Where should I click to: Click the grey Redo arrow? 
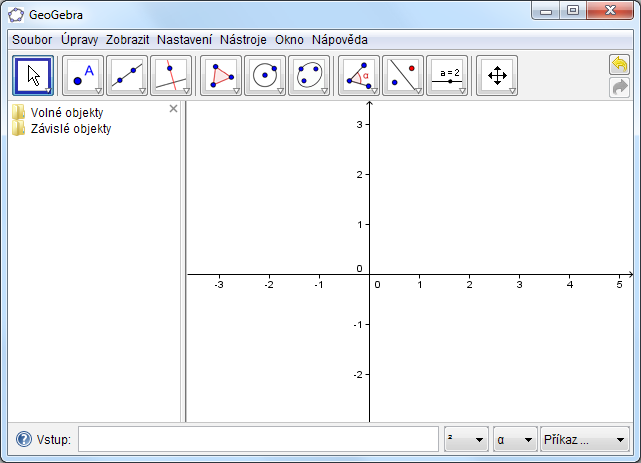coord(619,87)
